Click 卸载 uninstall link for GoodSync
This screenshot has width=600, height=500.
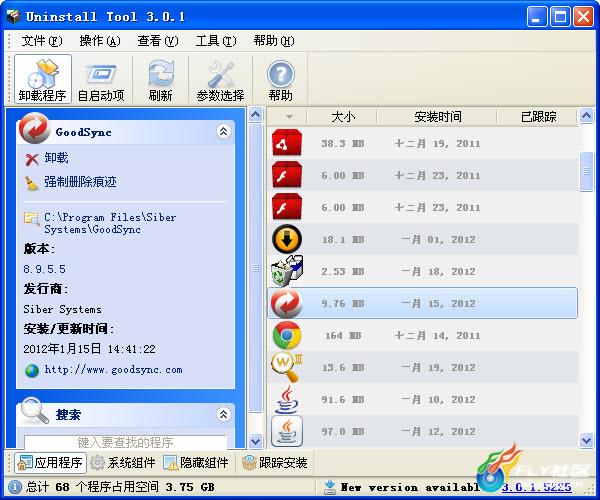(56, 158)
